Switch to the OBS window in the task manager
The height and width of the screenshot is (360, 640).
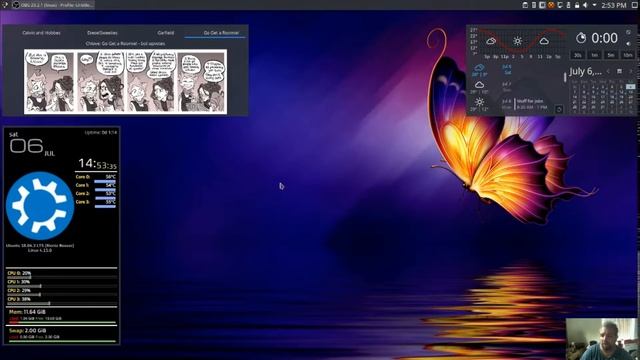coord(53,5)
